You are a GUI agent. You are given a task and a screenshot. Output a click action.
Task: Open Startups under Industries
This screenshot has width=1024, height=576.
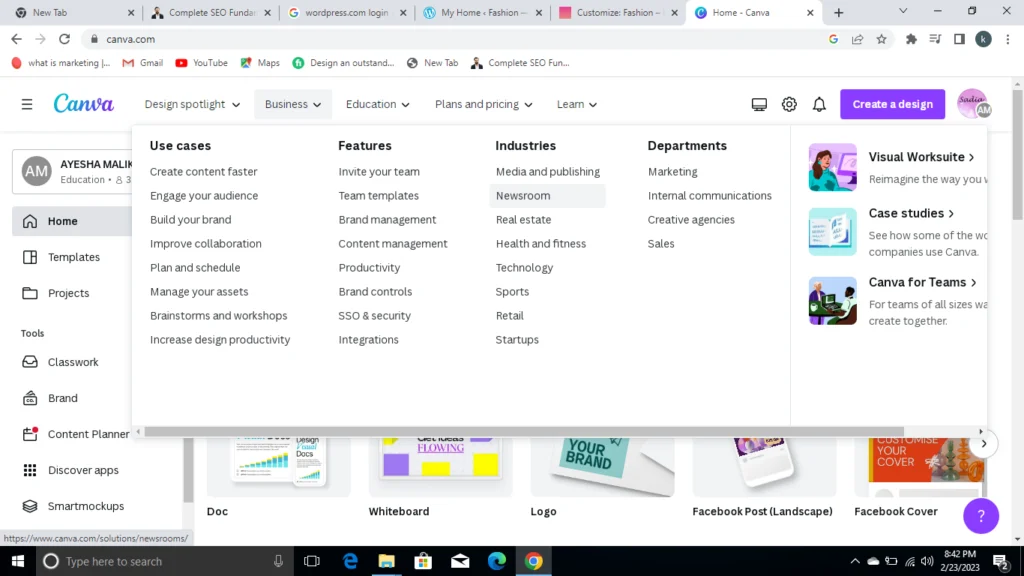[517, 340]
